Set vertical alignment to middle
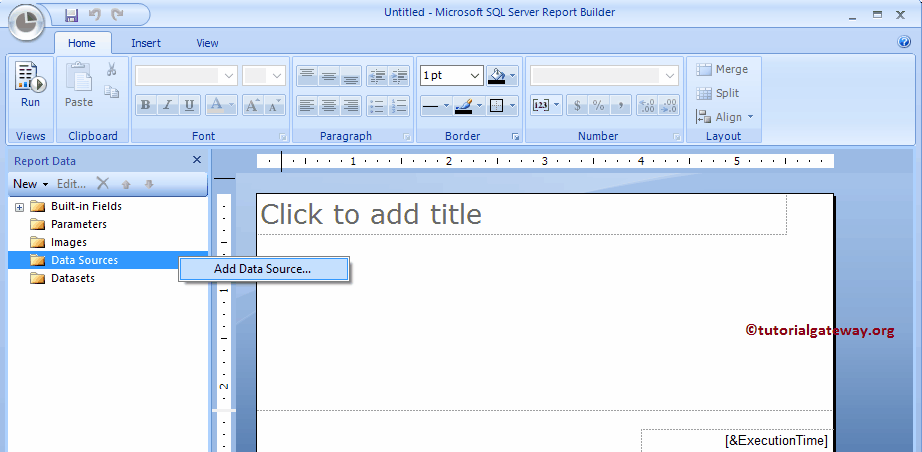The height and width of the screenshot is (452, 922). pyautogui.click(x=329, y=76)
